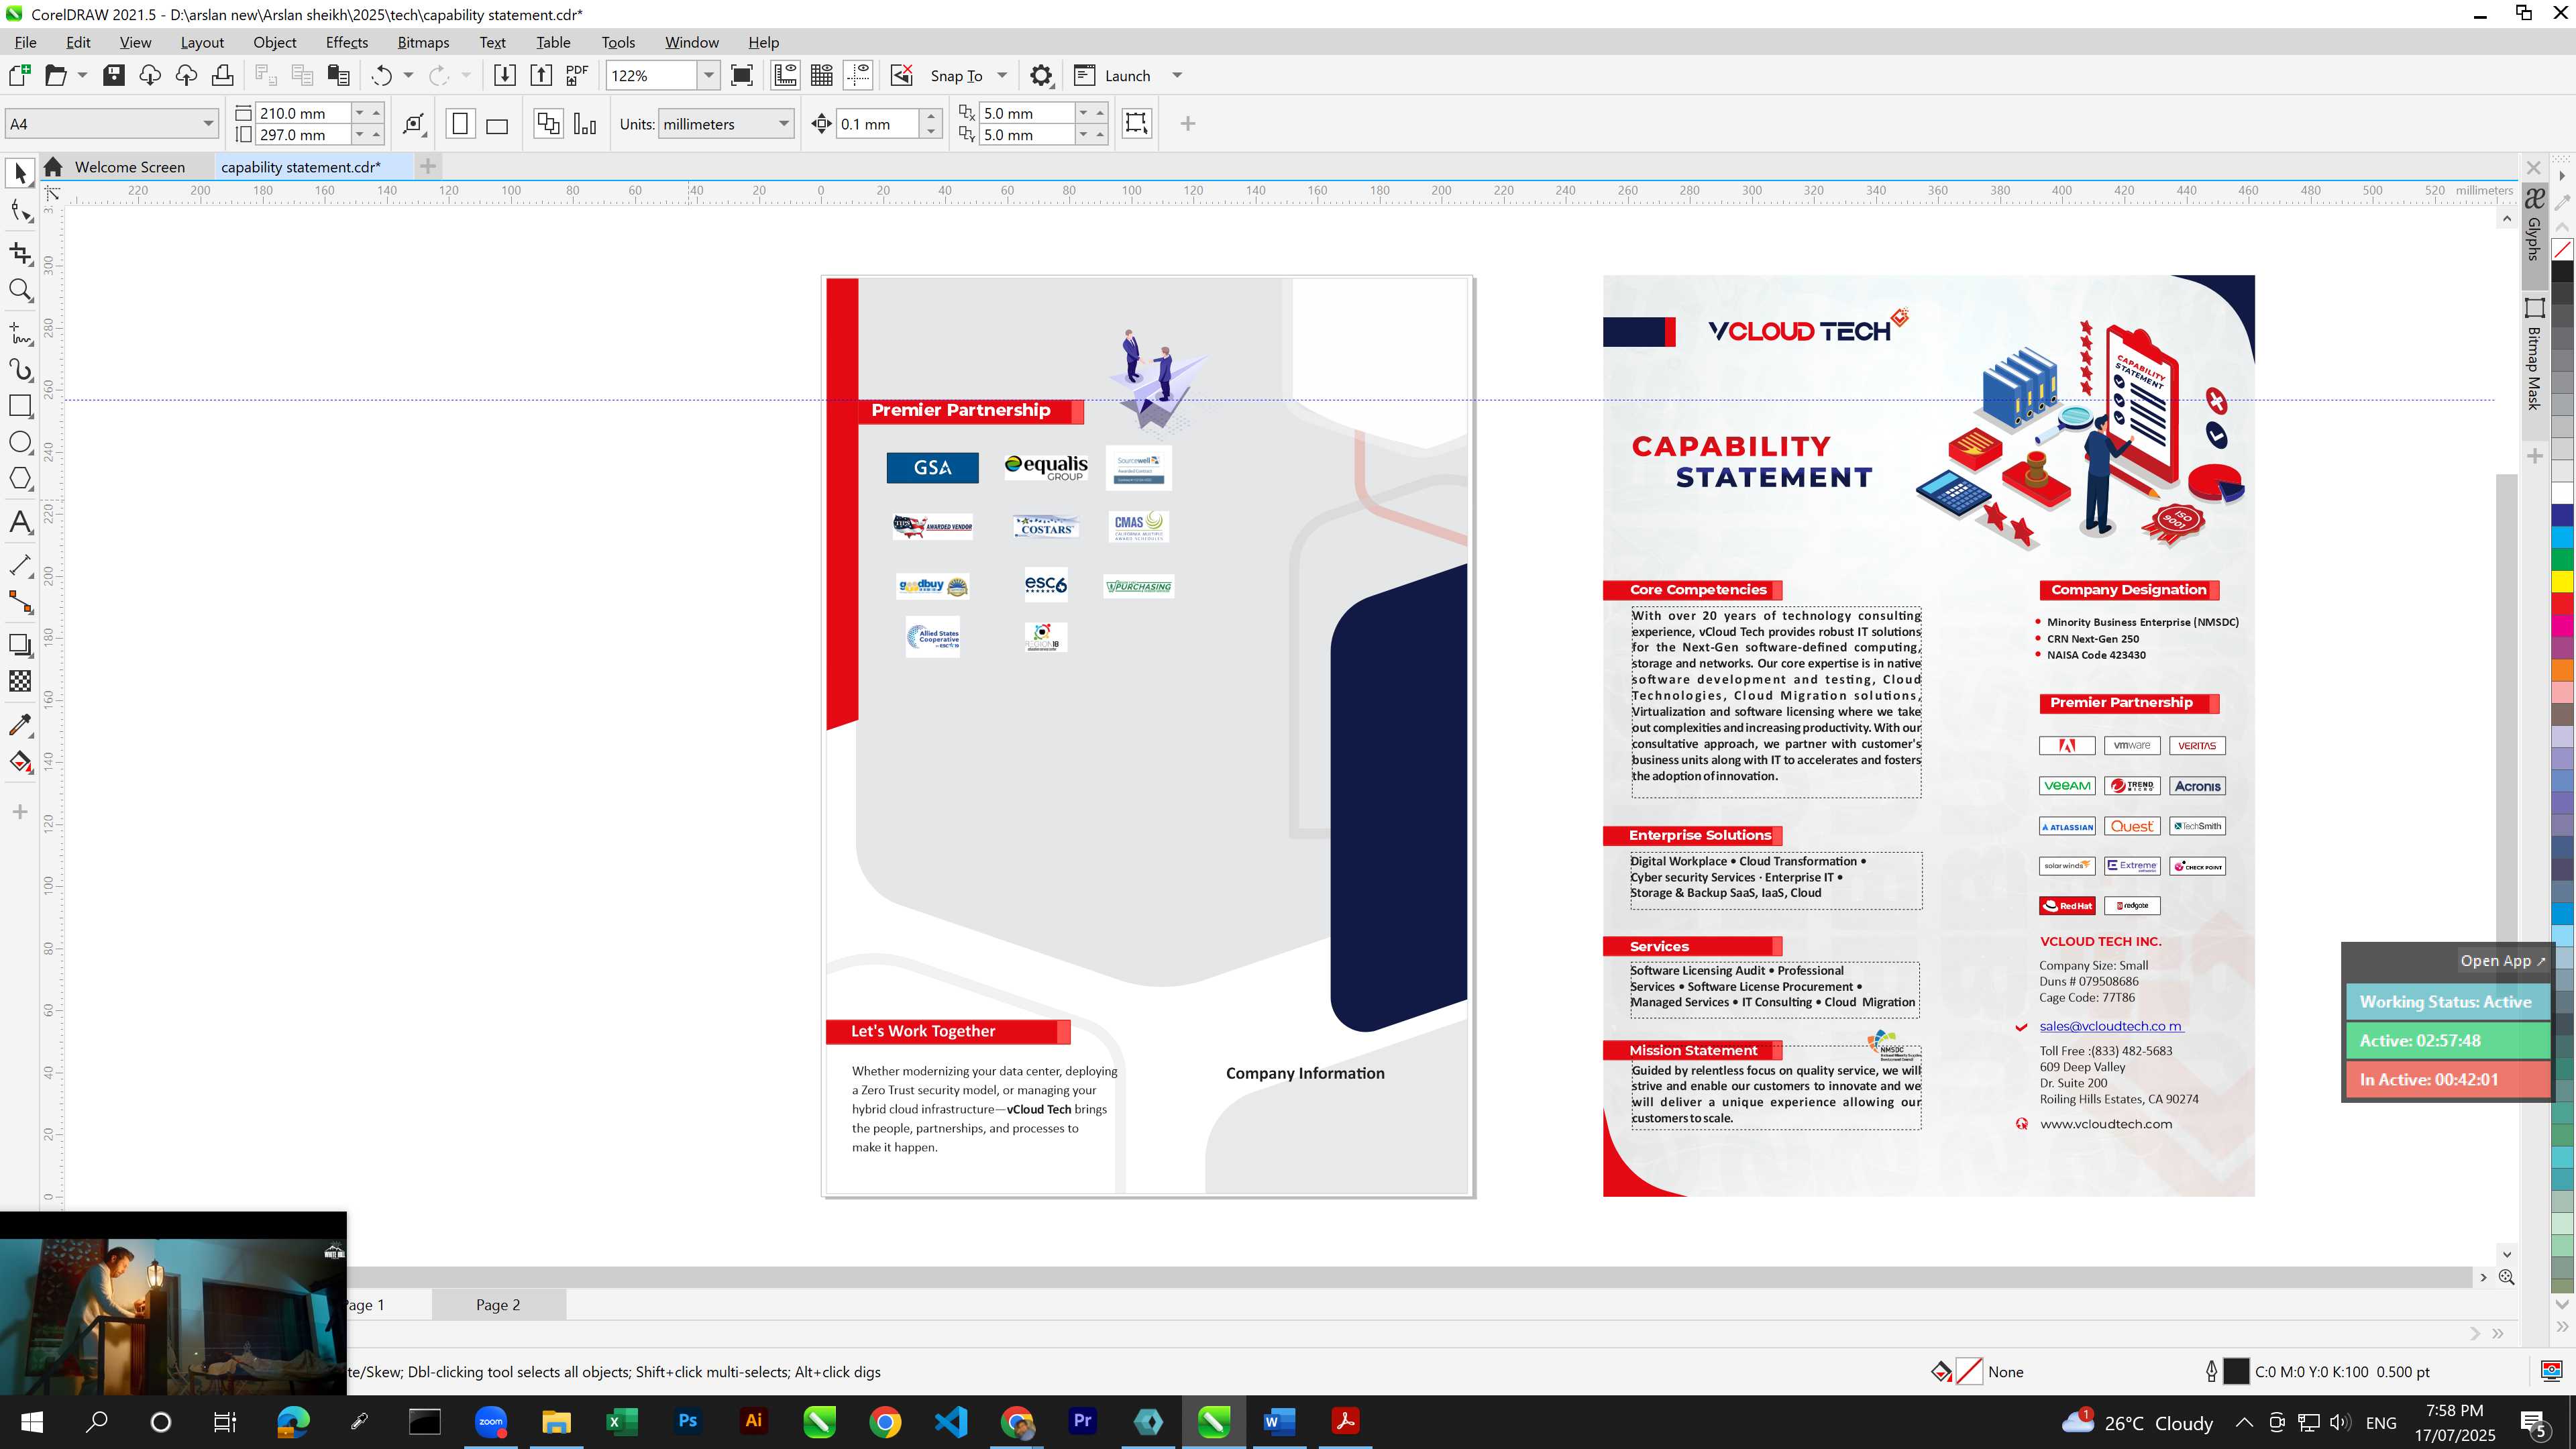Select the Transparency tool
This screenshot has width=2576, height=1449.
click(20, 681)
